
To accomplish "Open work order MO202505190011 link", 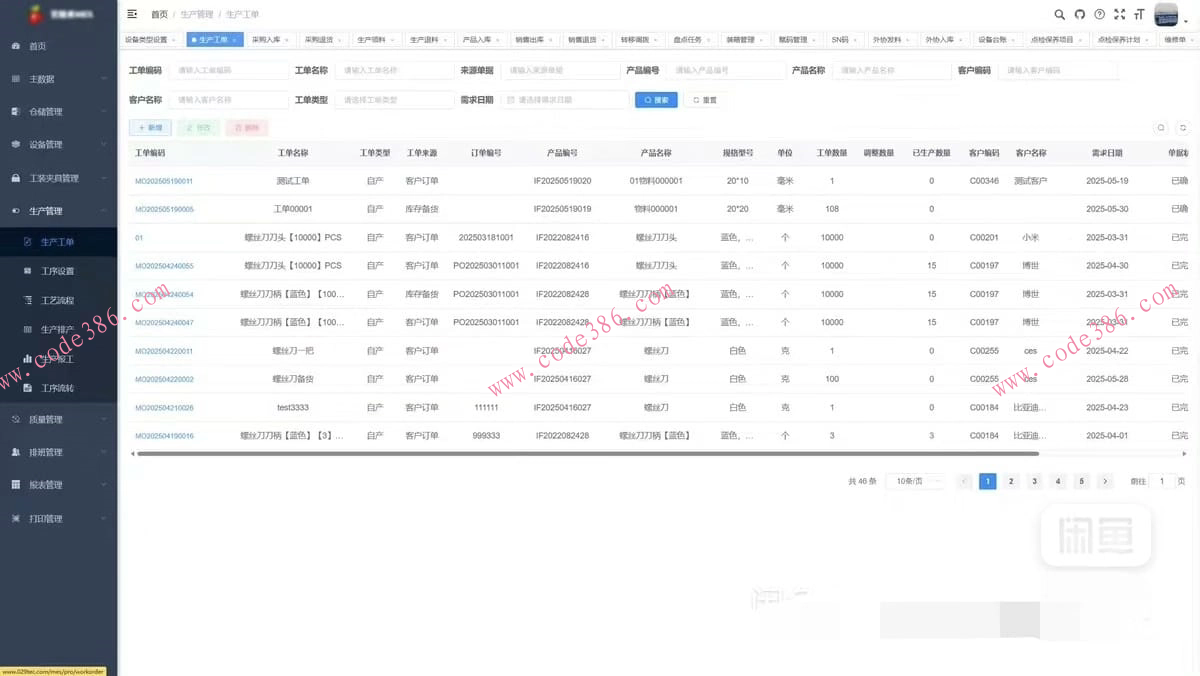I will [x=164, y=181].
